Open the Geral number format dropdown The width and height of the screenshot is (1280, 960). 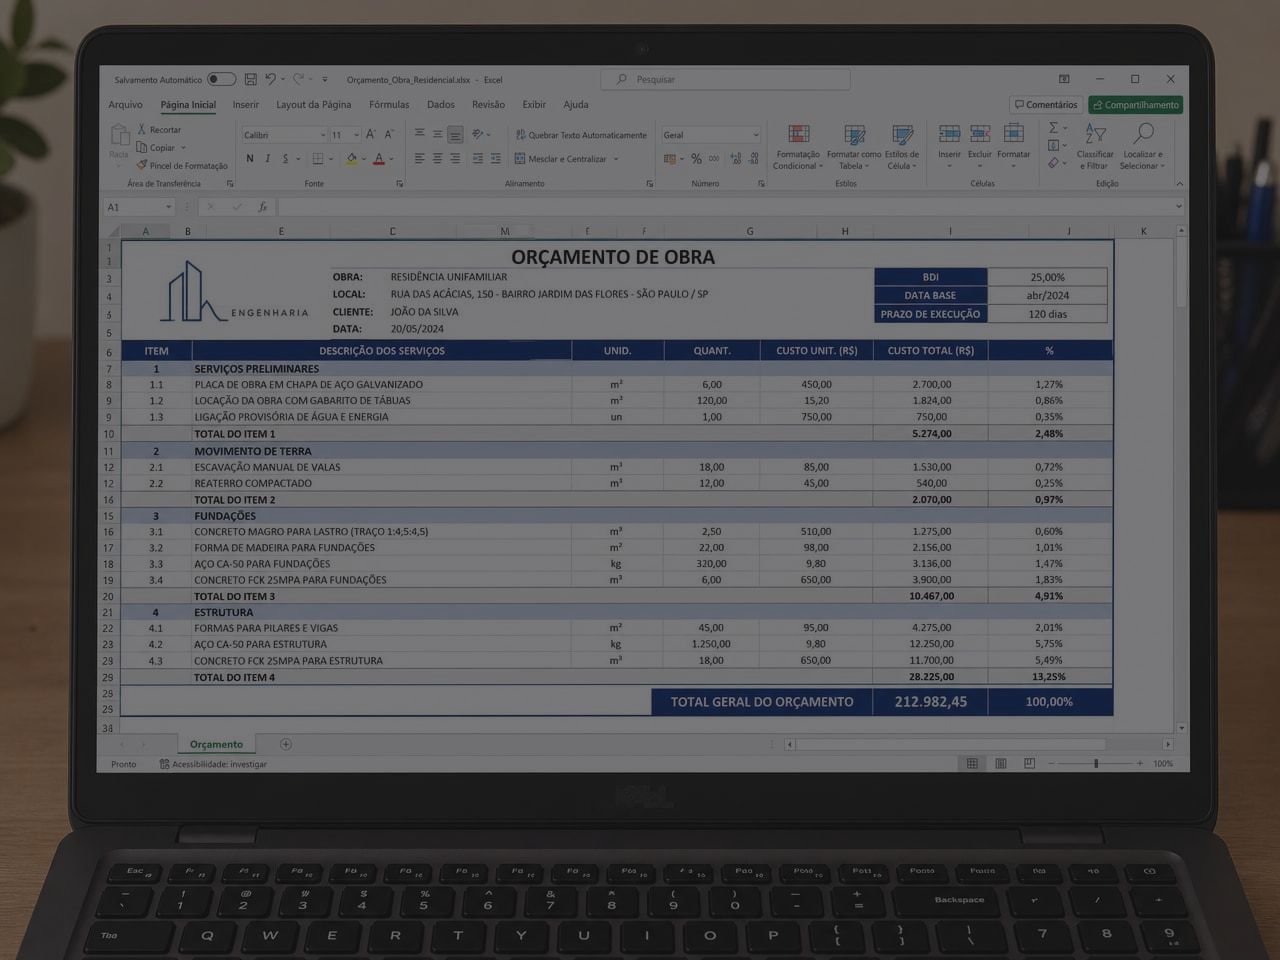point(755,135)
